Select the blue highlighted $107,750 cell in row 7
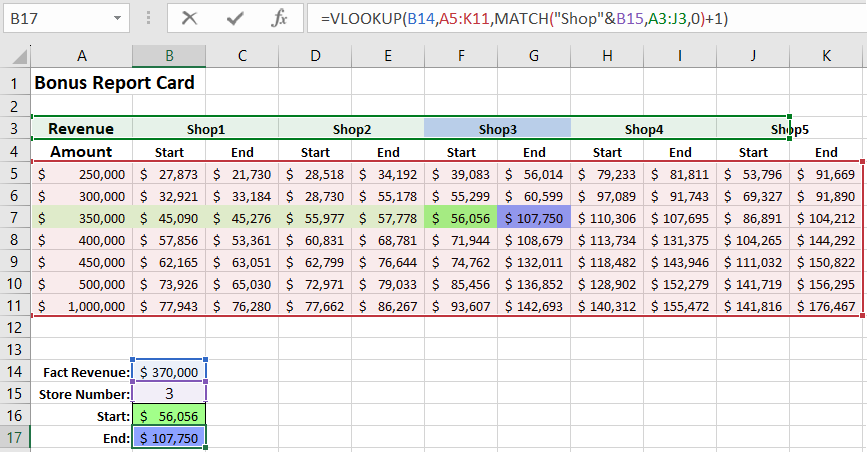The image size is (867, 452). (x=534, y=218)
